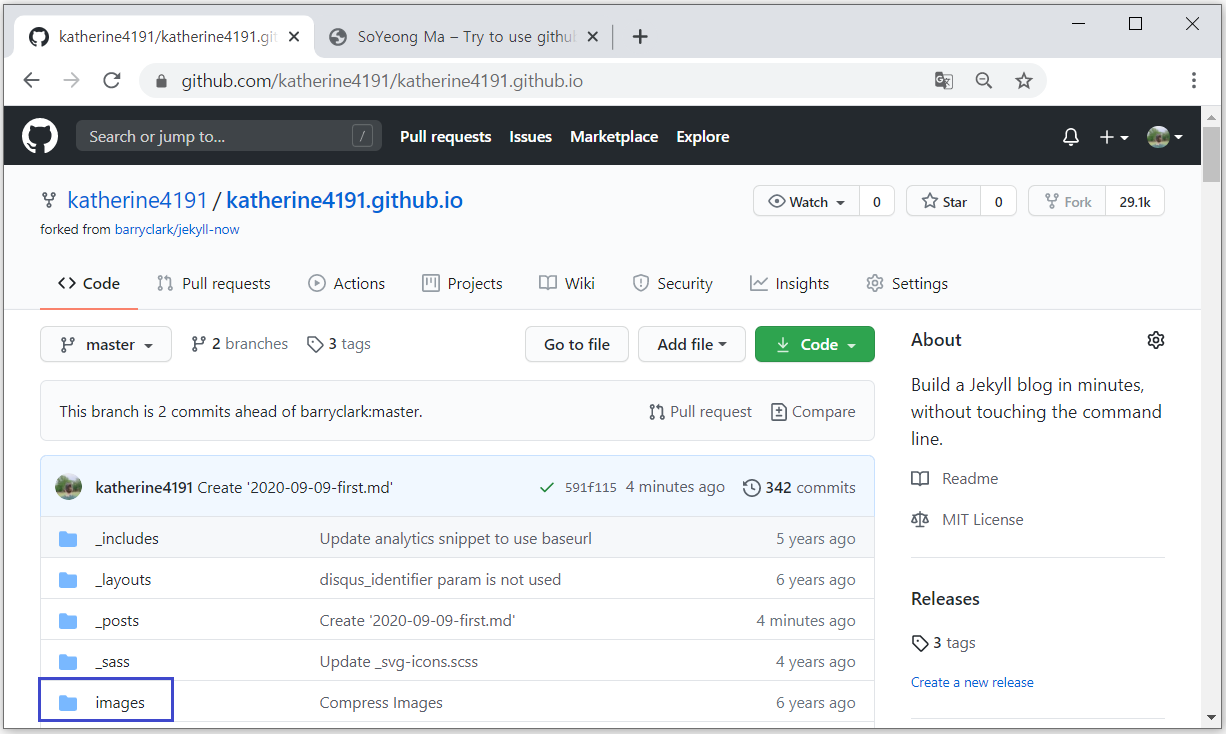
Task: Open Pull requests in top navigation
Action: point(445,137)
